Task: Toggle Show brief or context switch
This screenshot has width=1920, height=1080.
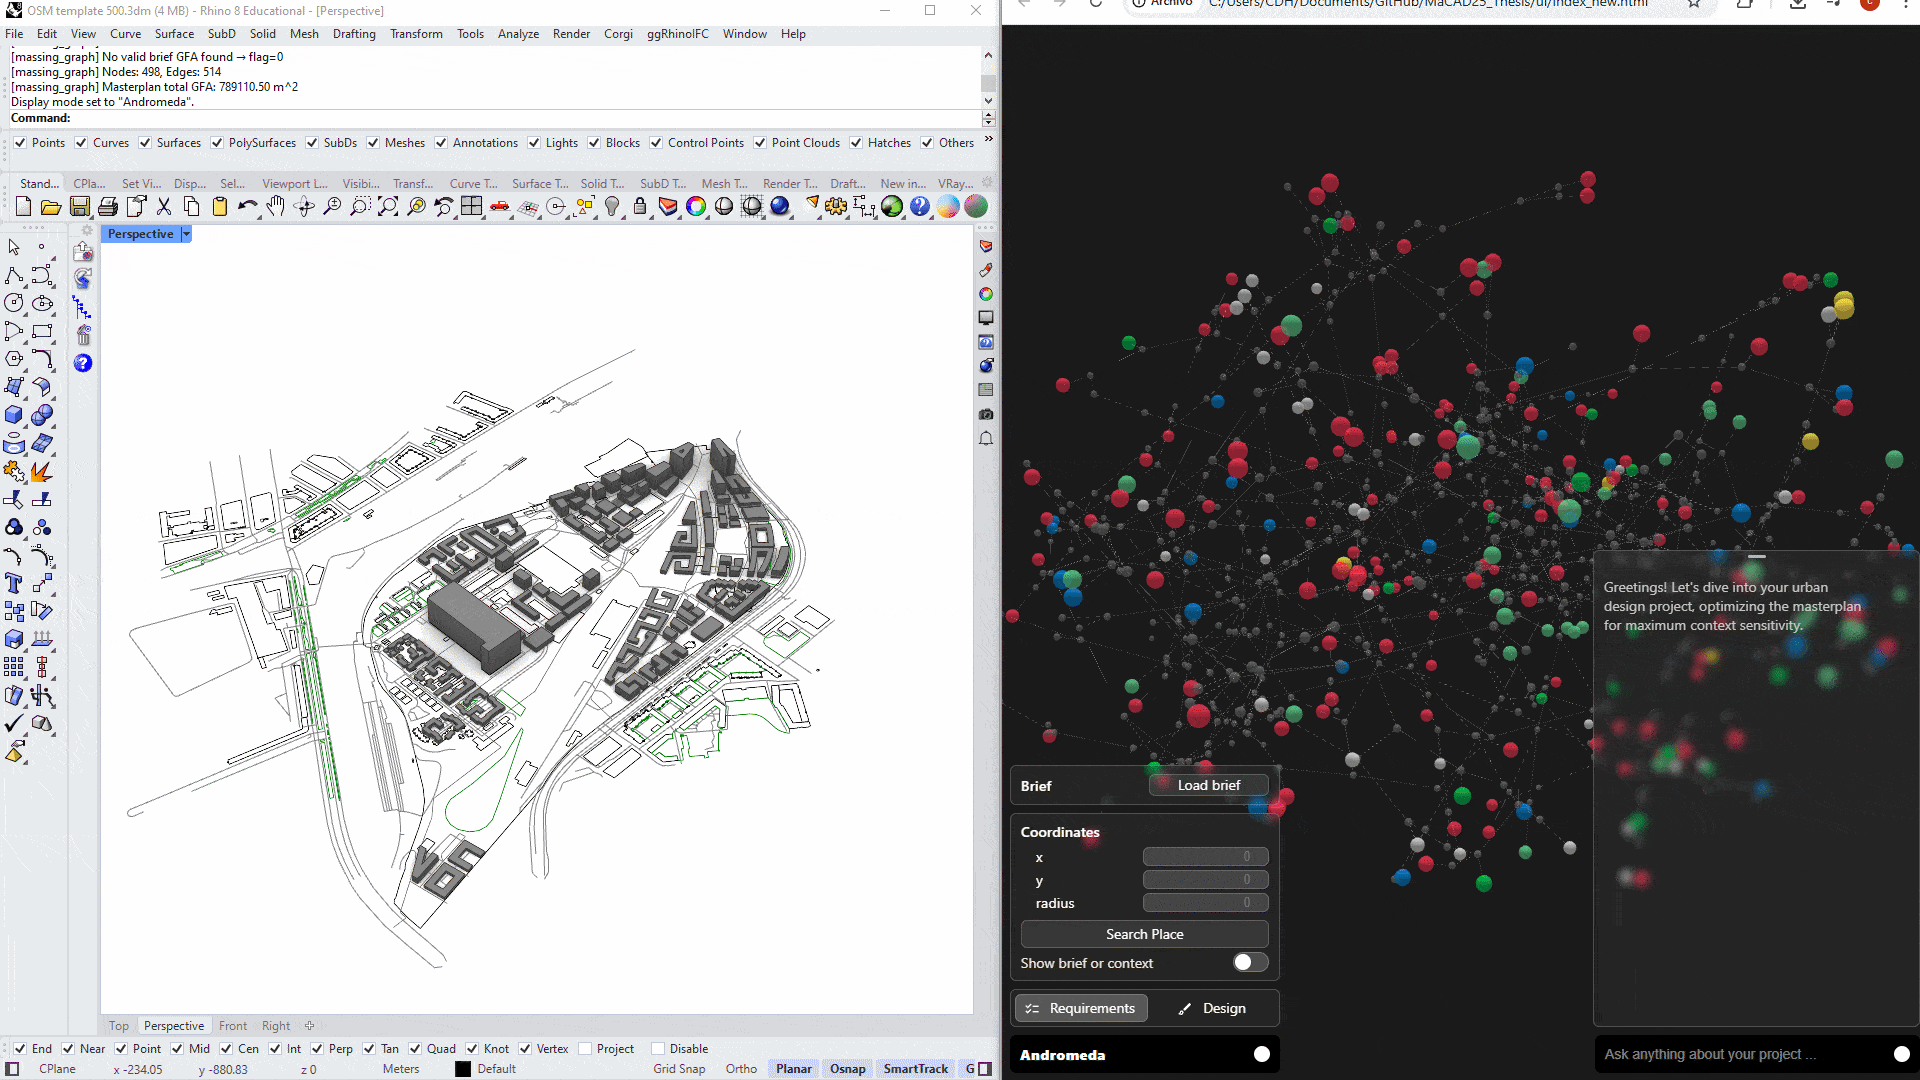Action: [1250, 962]
